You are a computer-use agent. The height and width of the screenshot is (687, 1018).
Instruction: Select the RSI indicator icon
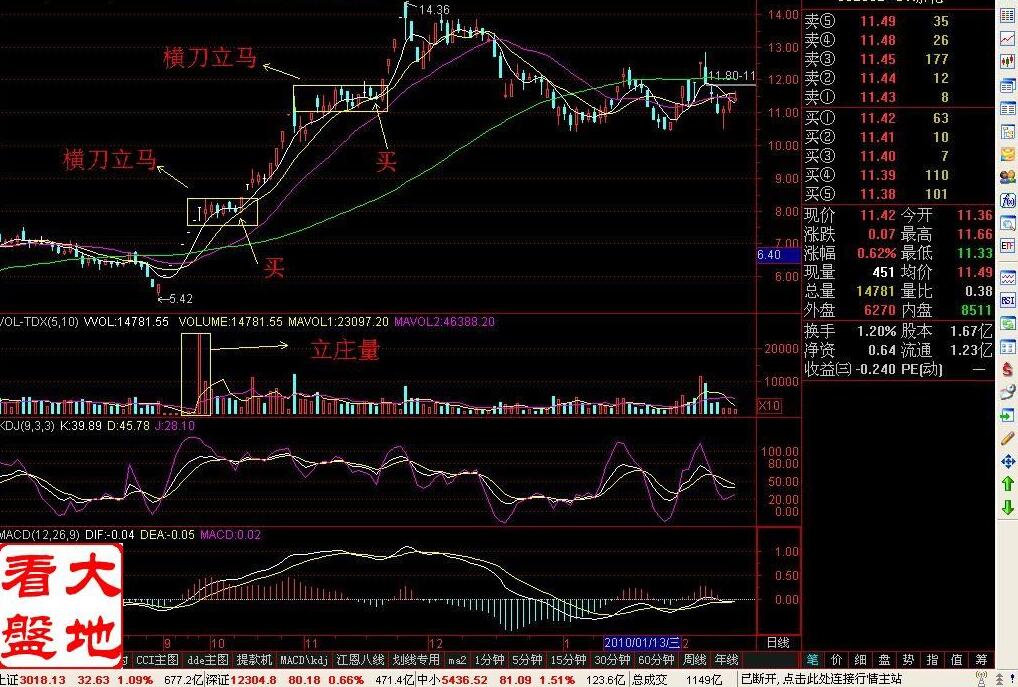[x=1008, y=300]
